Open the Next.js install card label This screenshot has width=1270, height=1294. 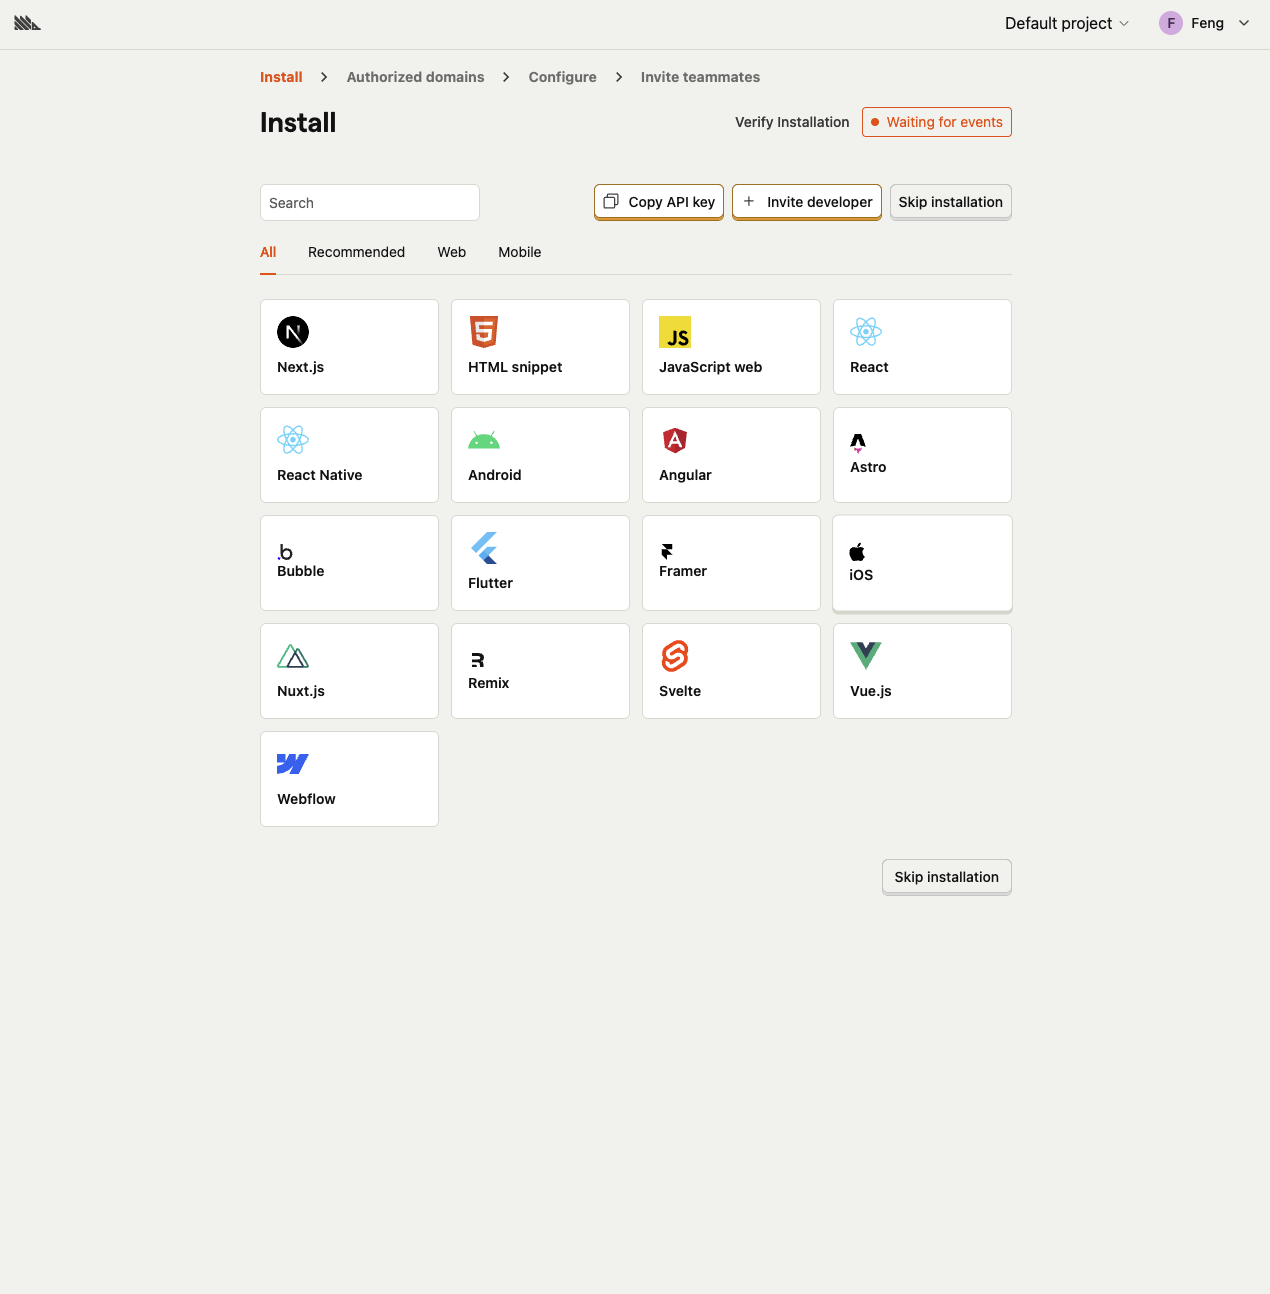click(301, 367)
